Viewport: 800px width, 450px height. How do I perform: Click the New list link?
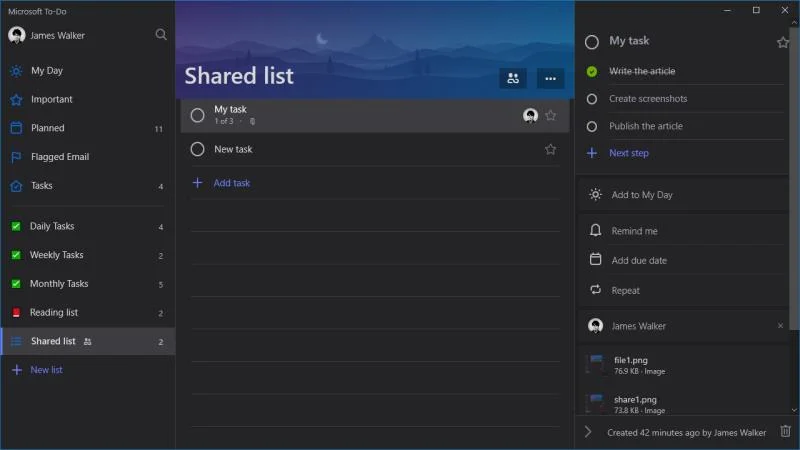(46, 370)
